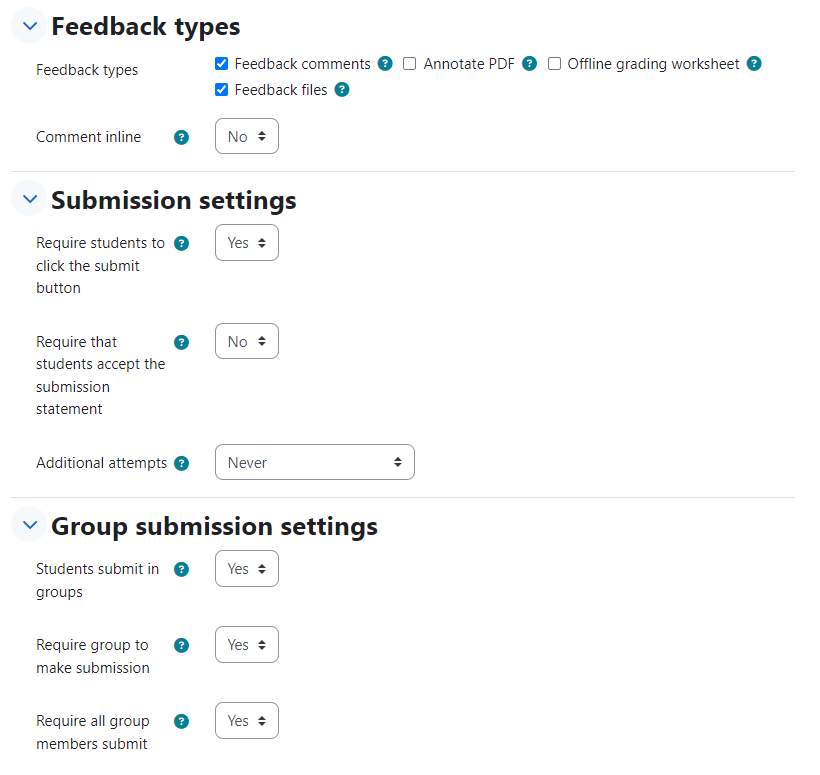Image resolution: width=820 pixels, height=775 pixels.
Task: Open Comment inline help icon
Action: click(x=181, y=138)
